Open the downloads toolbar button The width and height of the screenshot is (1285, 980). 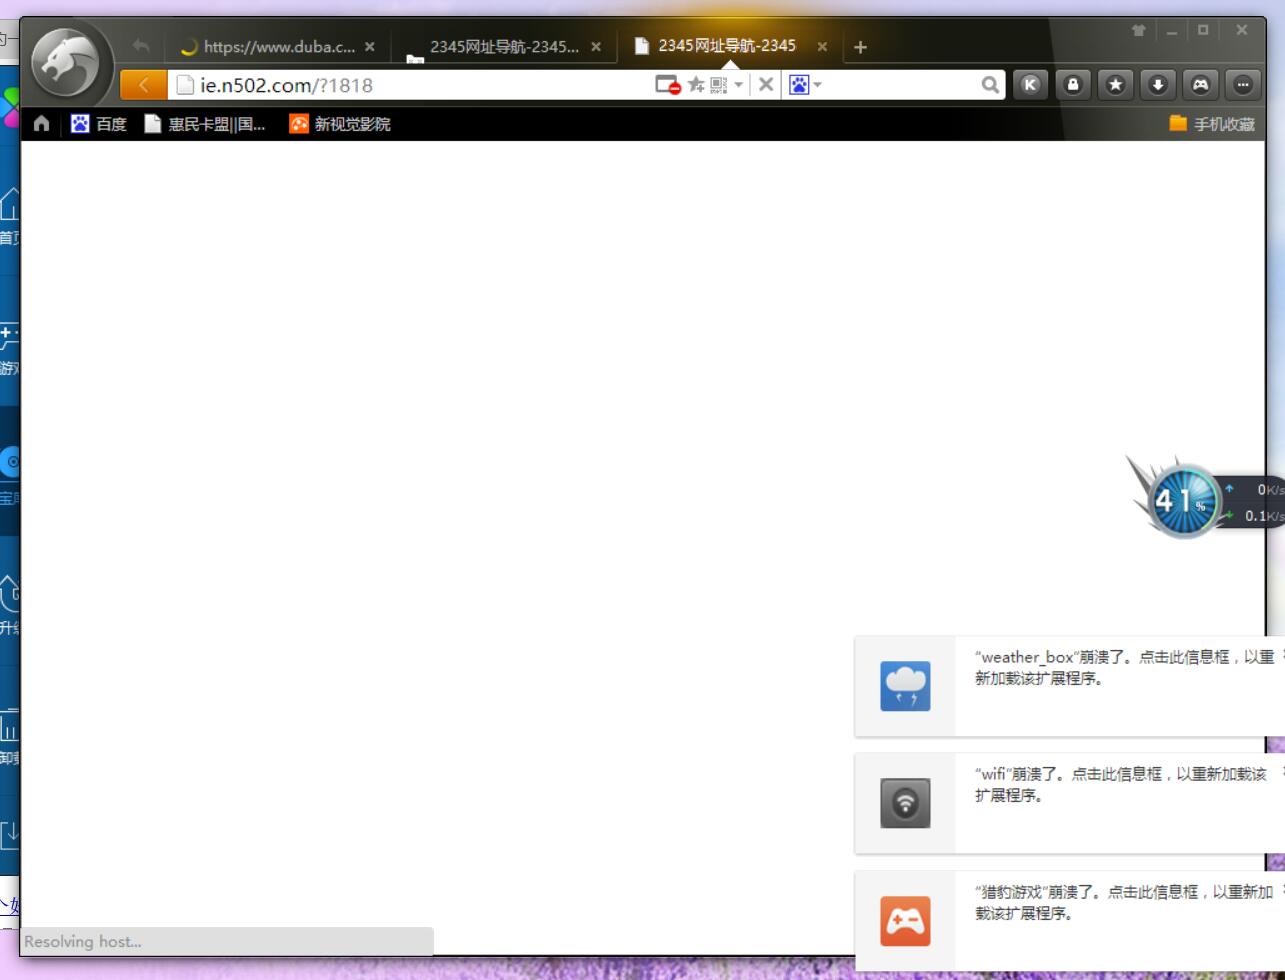click(x=1158, y=85)
